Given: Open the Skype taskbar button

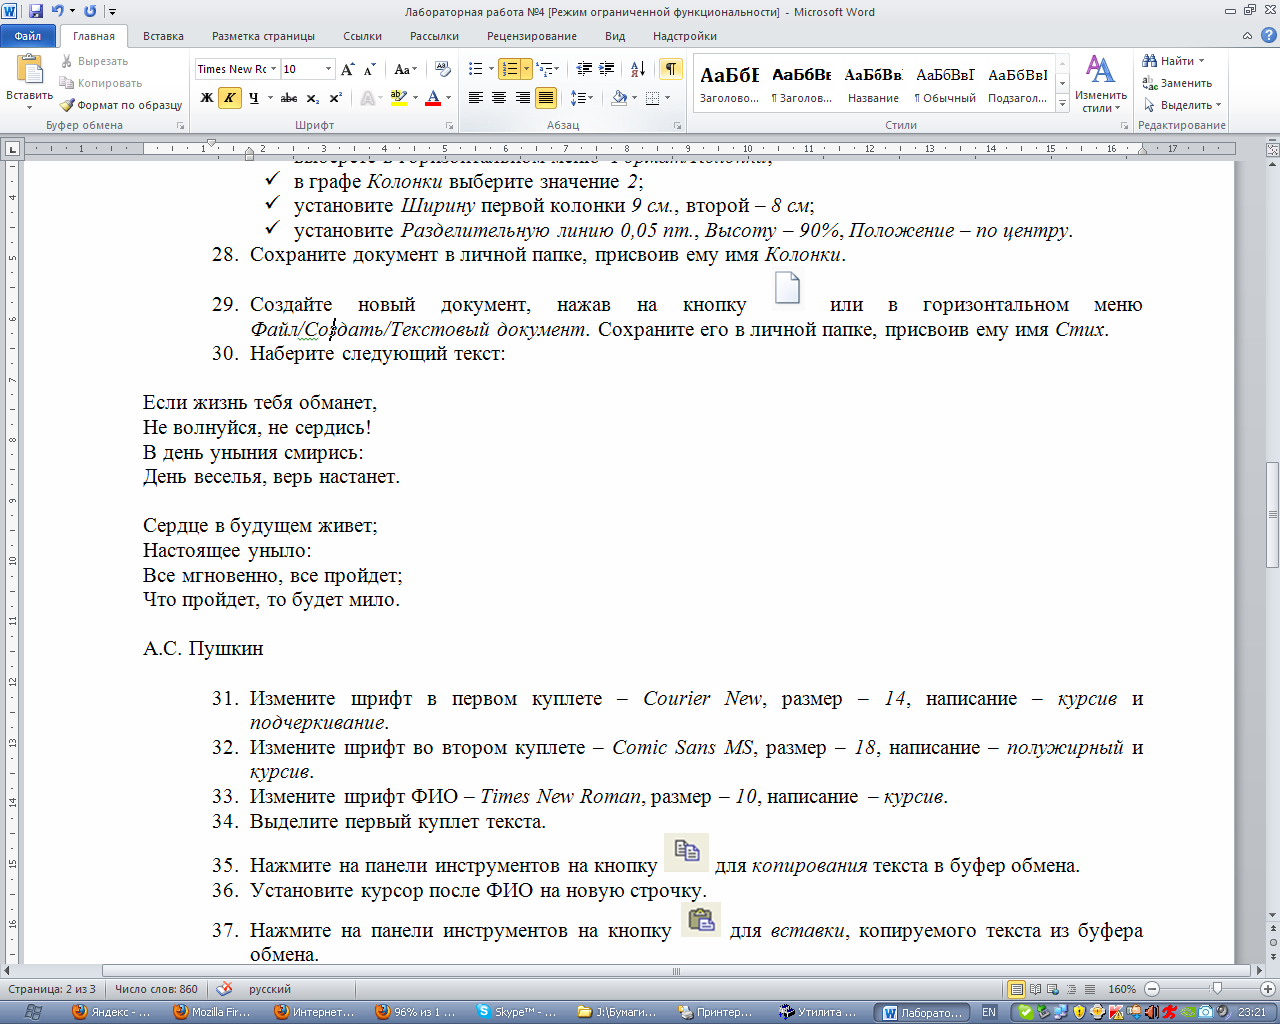Looking at the screenshot, I should click(517, 1012).
